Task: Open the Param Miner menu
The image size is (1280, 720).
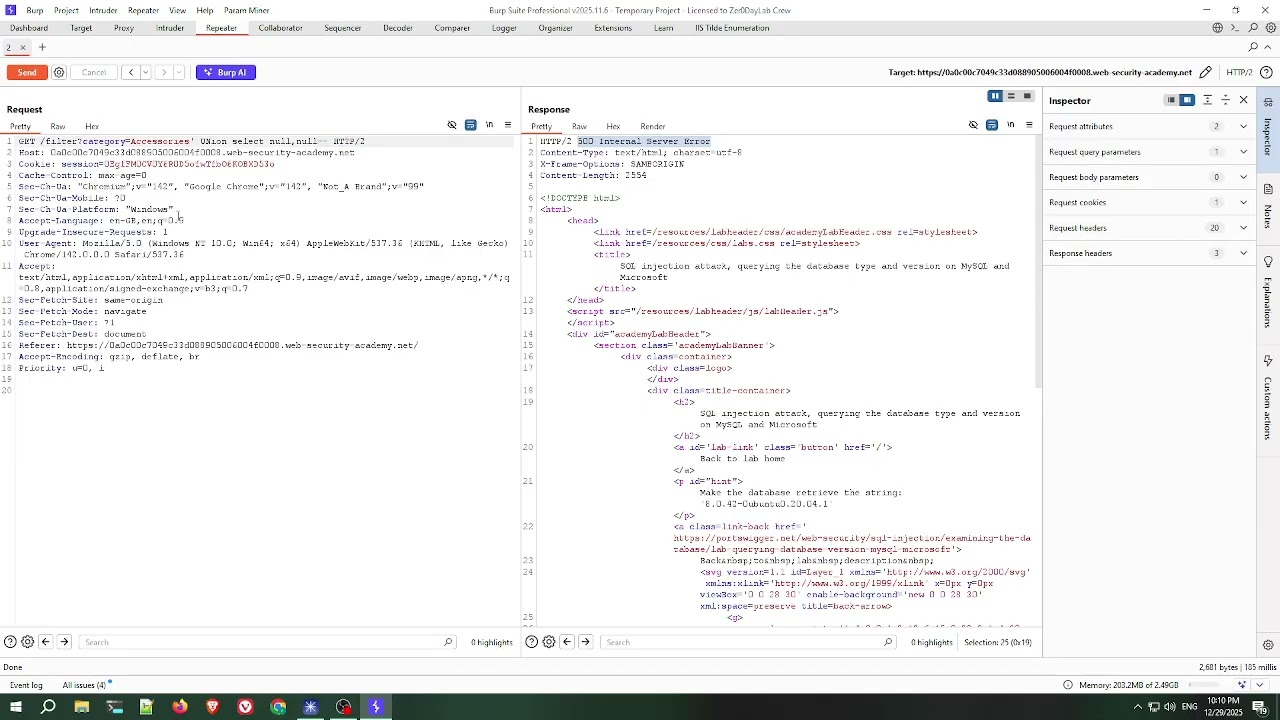Action: tap(246, 10)
